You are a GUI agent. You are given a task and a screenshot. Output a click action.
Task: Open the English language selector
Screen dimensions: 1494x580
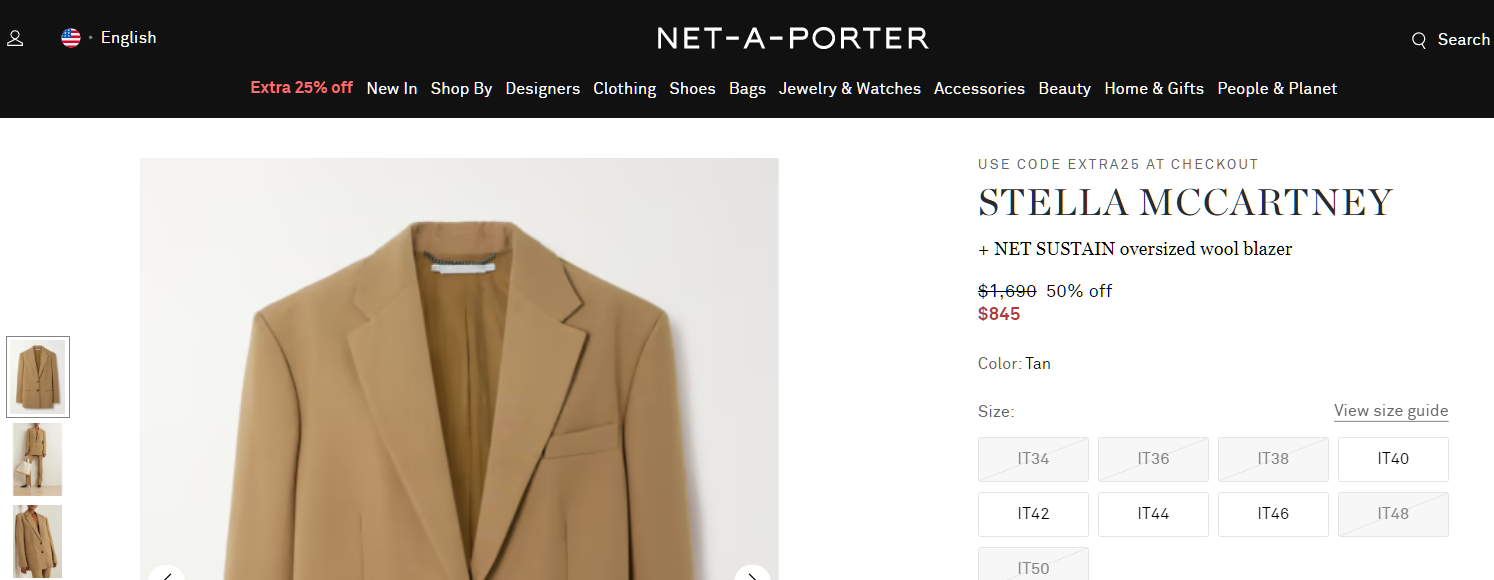click(x=128, y=38)
